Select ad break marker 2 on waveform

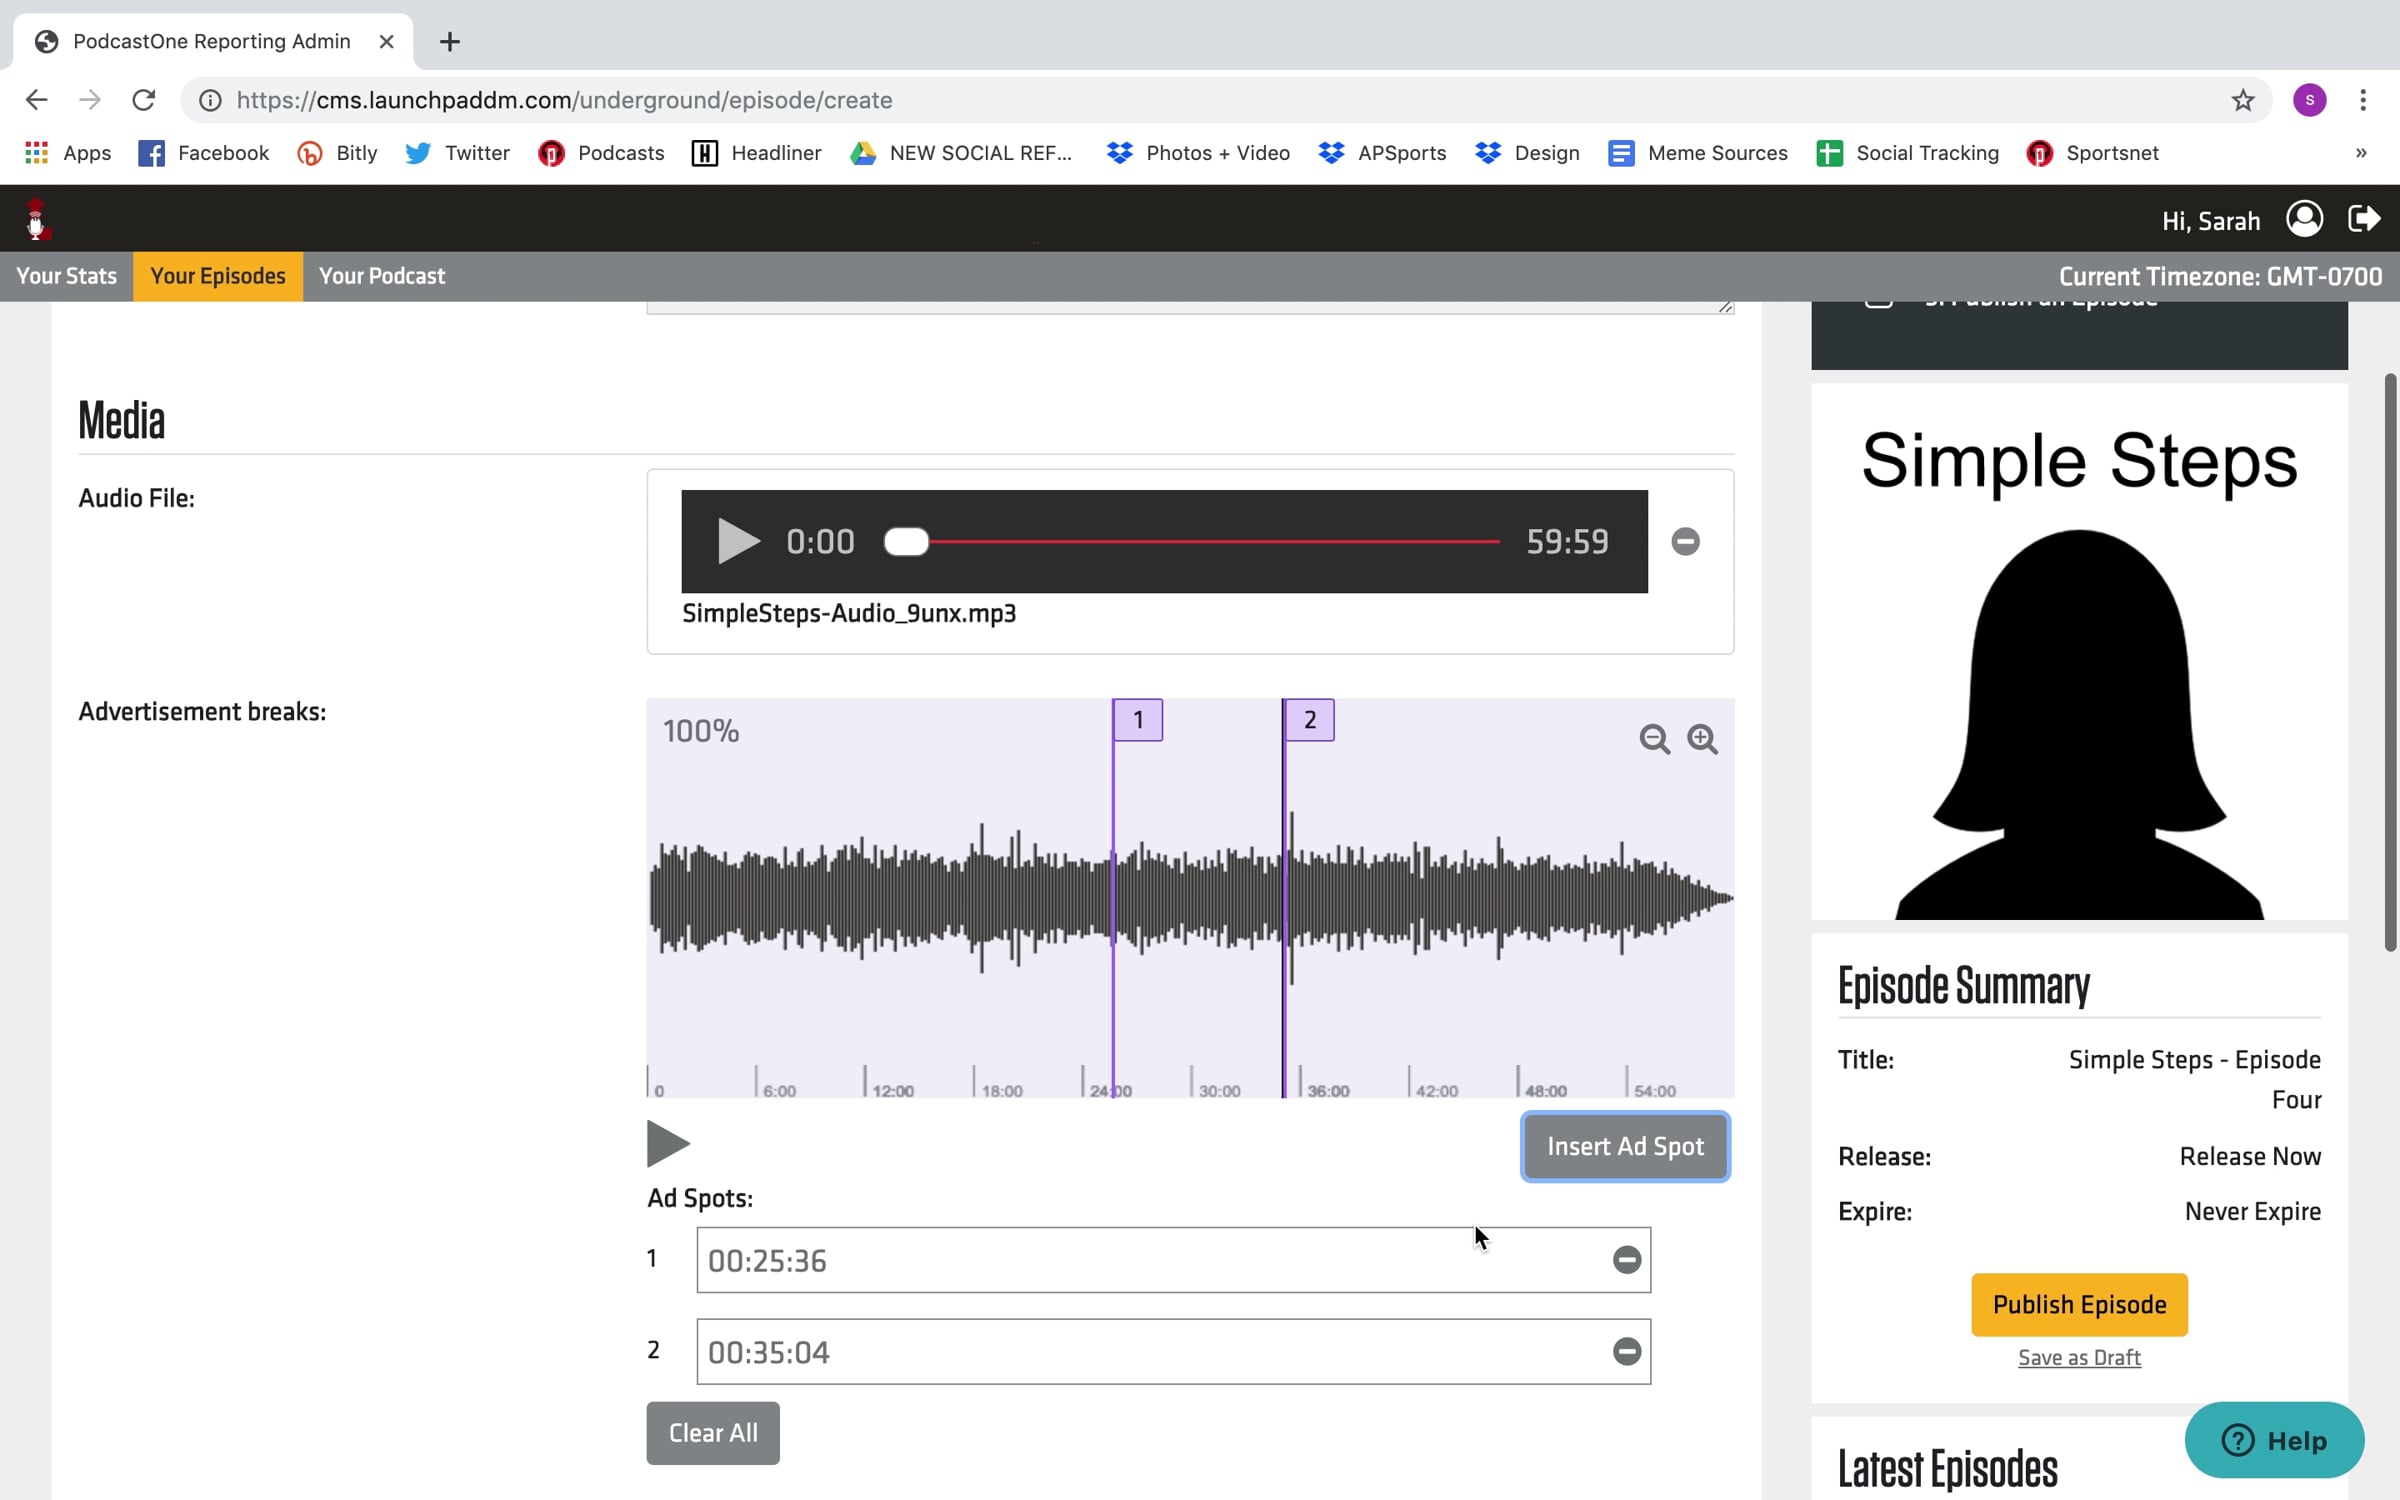[x=1309, y=720]
